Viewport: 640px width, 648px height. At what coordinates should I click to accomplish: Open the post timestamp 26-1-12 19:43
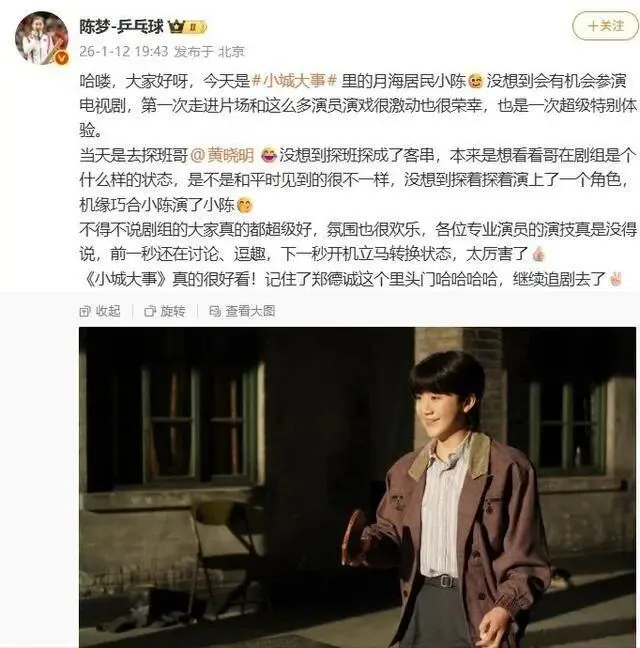point(124,51)
